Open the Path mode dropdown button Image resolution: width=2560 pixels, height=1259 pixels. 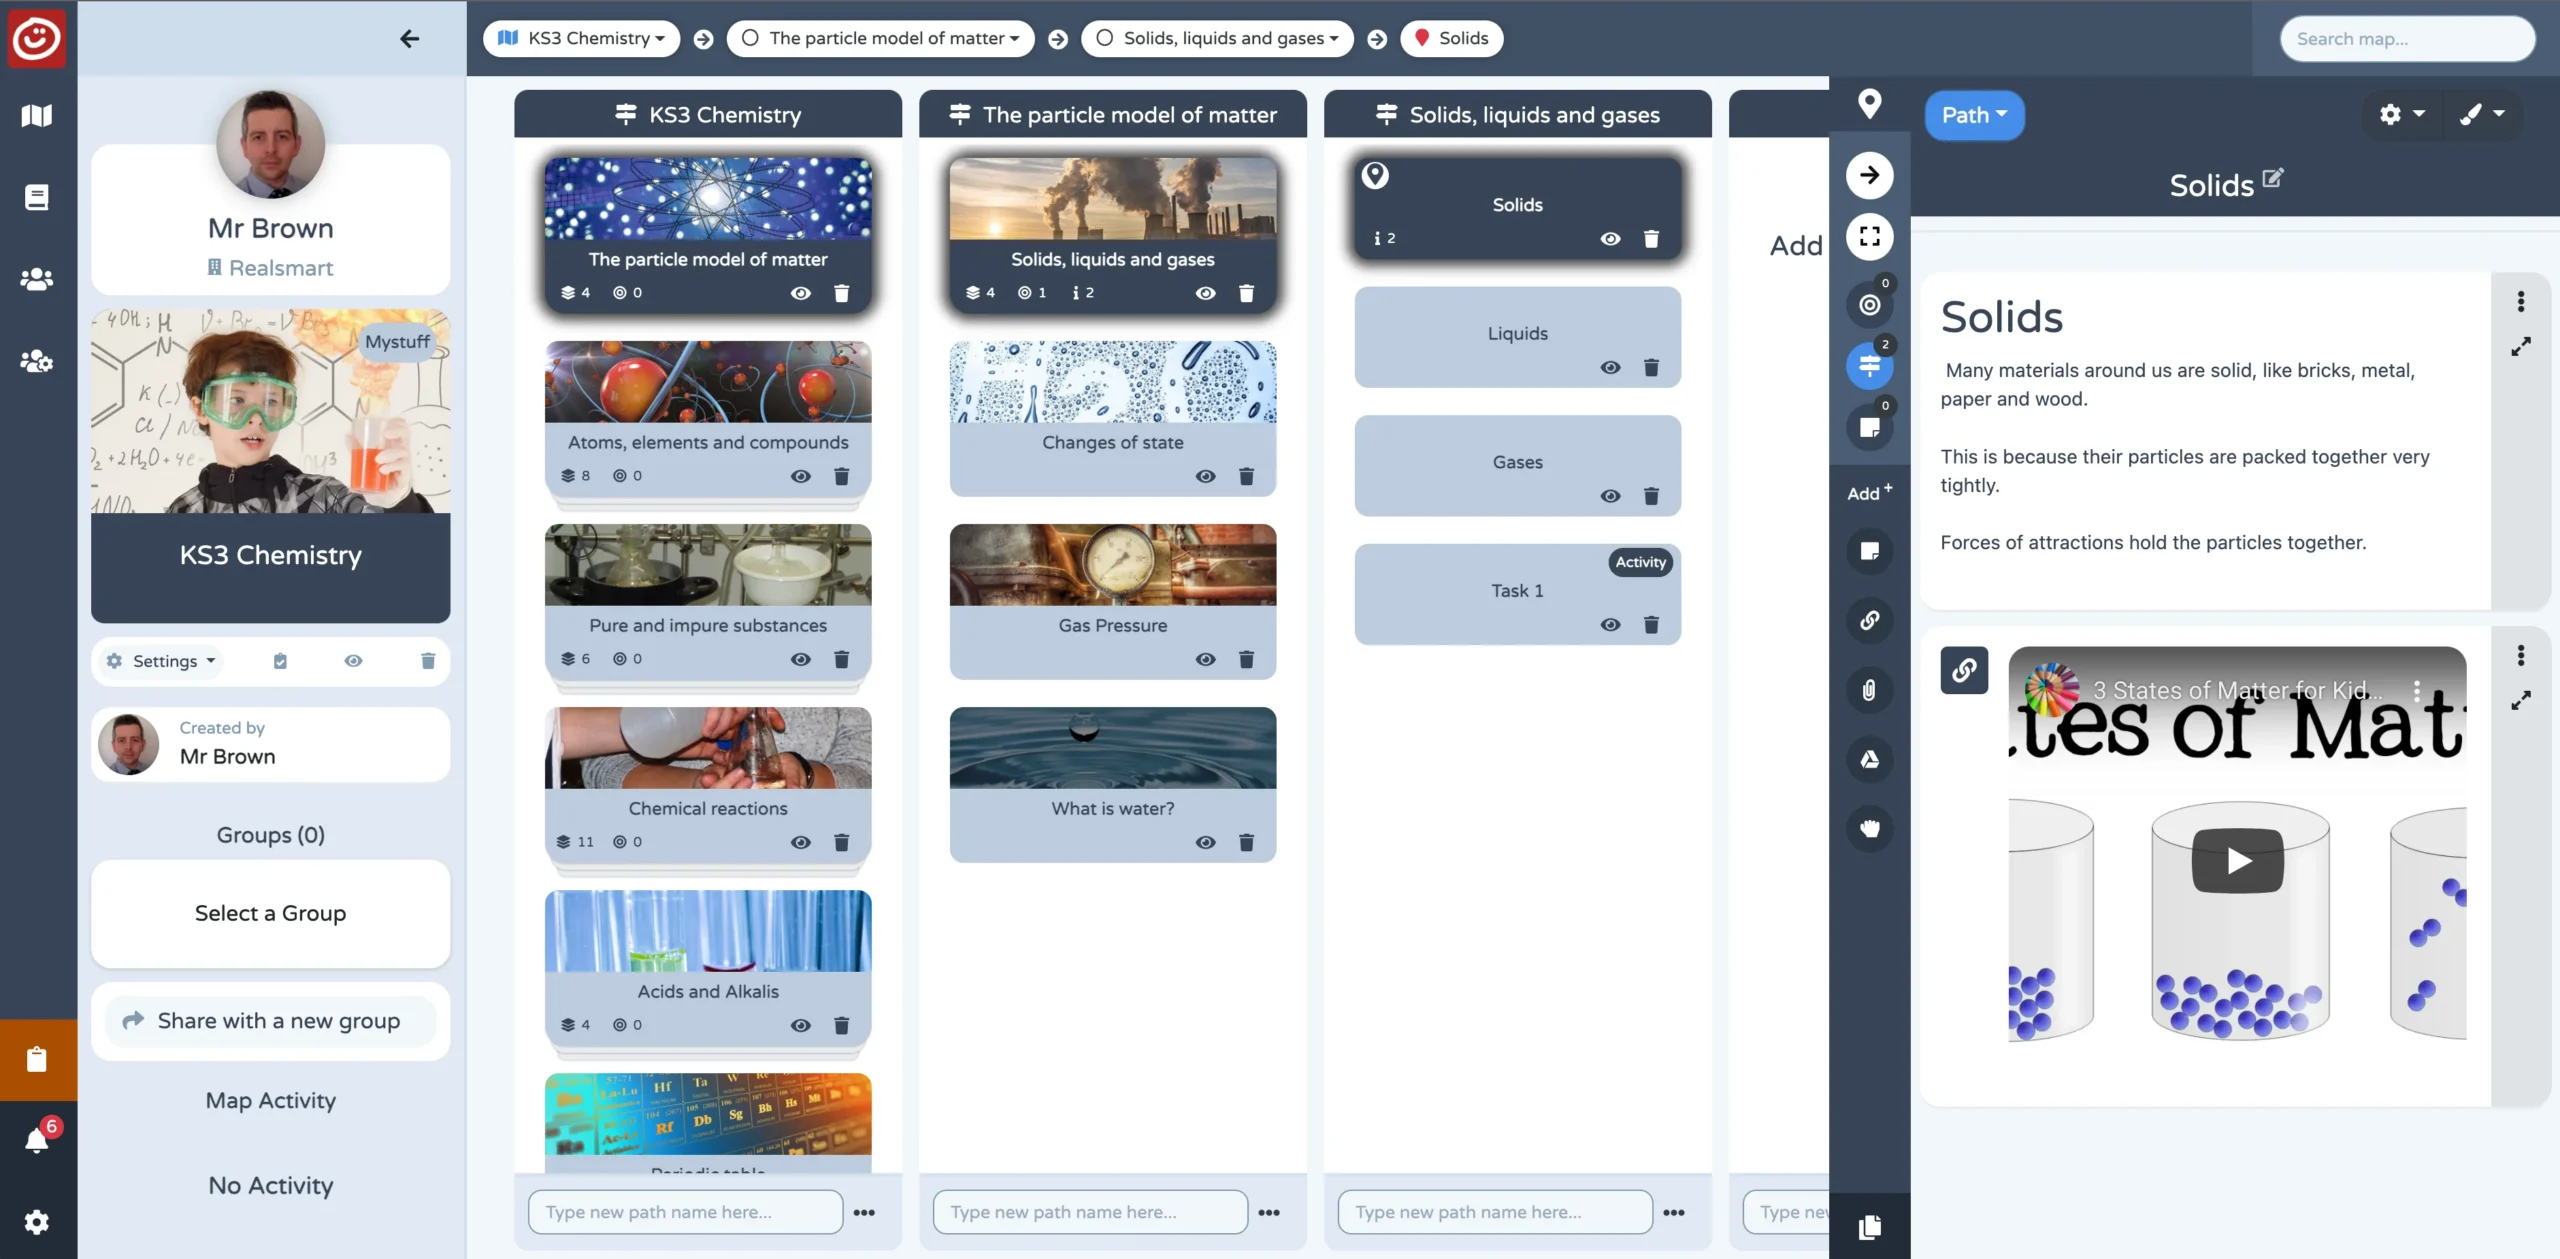1972,114
